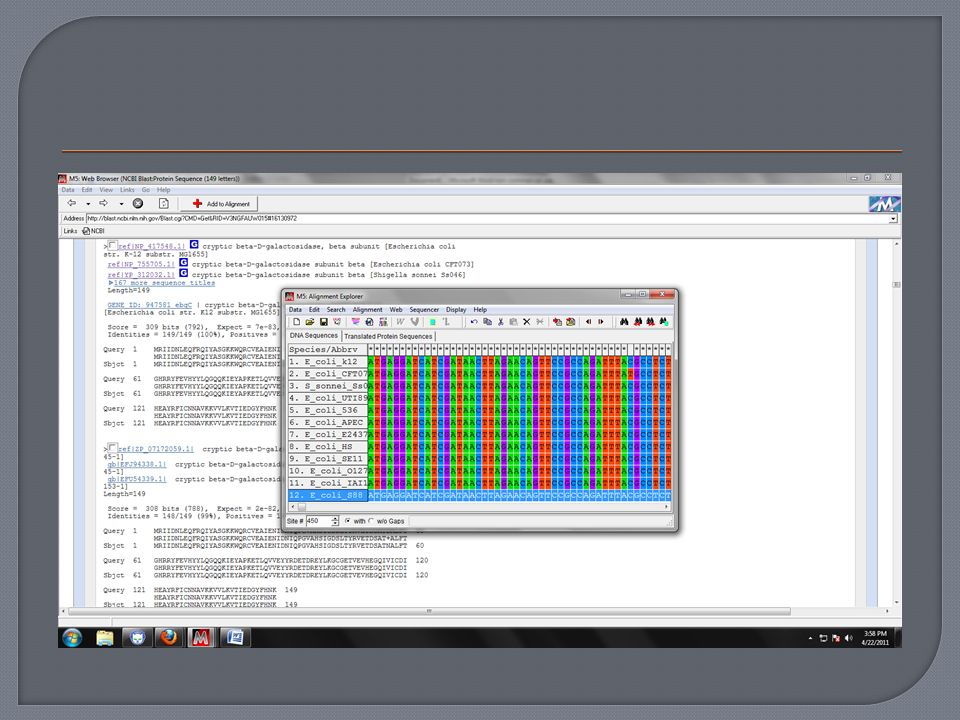This screenshot has width=960, height=720.
Task: Click the NCBI Links bar shortcut
Action: point(94,231)
